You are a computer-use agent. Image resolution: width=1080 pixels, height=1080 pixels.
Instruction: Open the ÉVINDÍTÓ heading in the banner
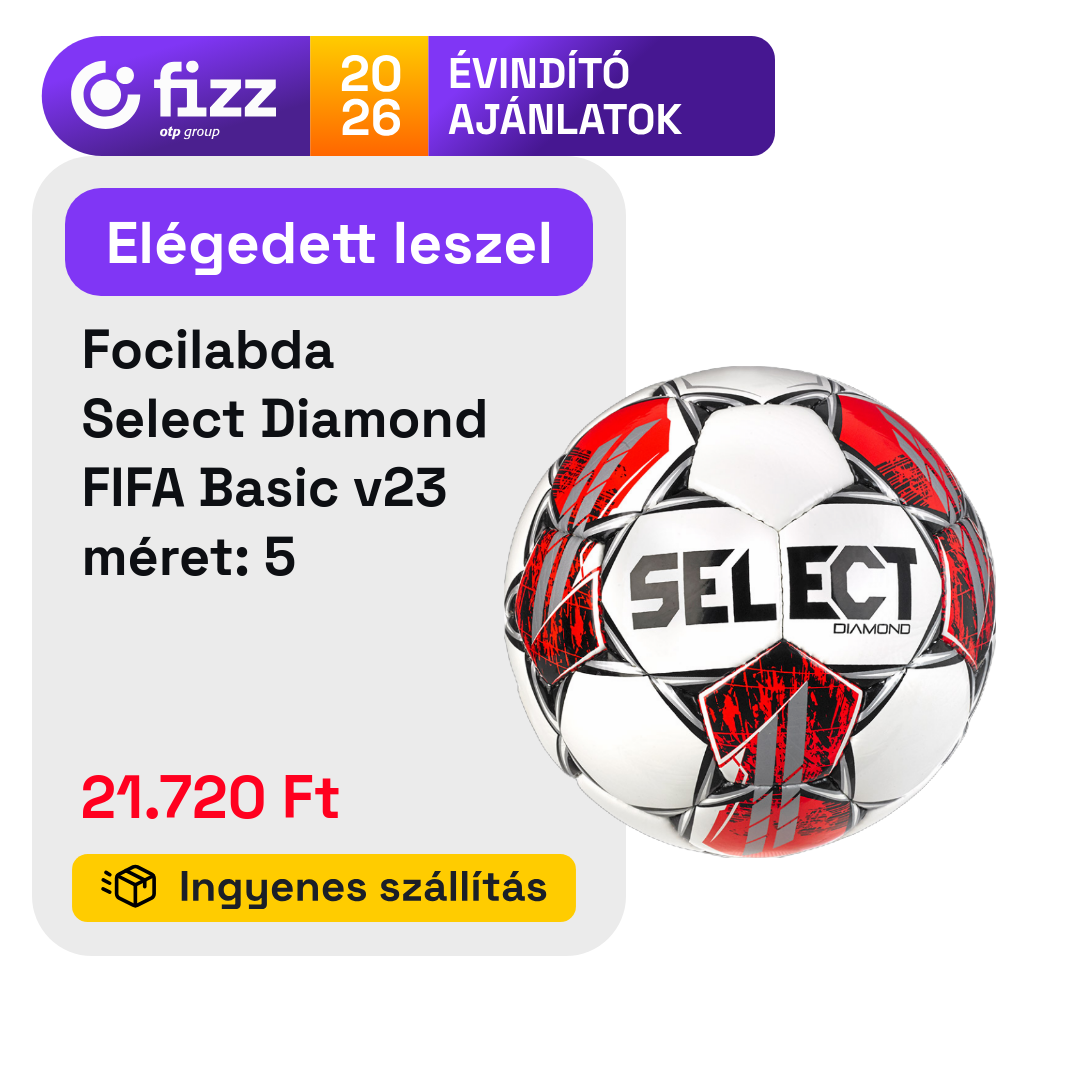tap(539, 72)
